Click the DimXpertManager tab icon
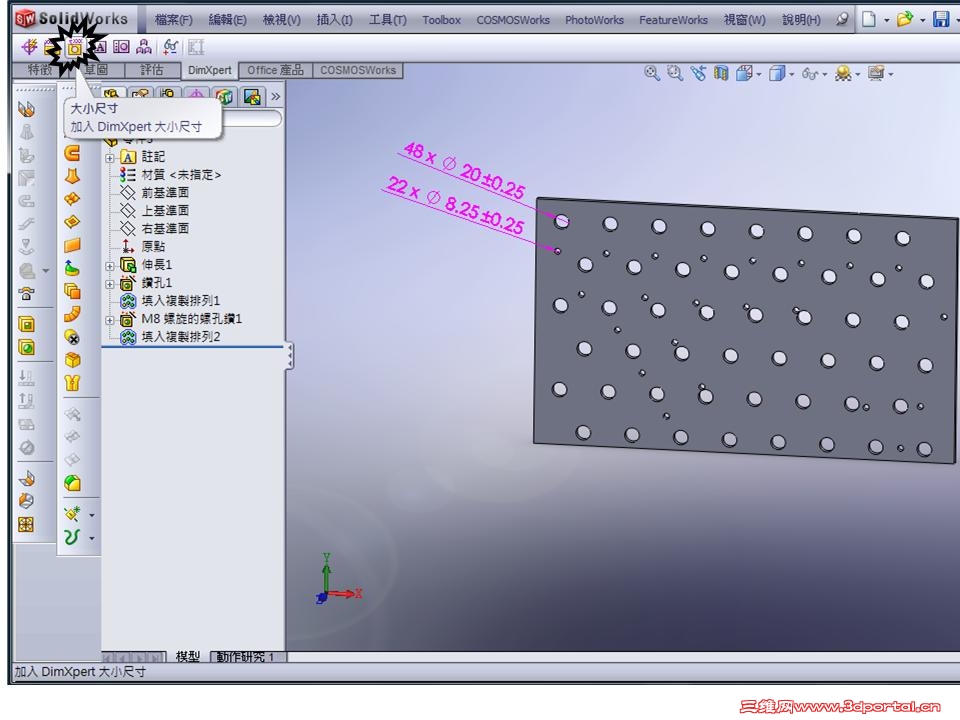The width and height of the screenshot is (960, 720). coord(196,96)
